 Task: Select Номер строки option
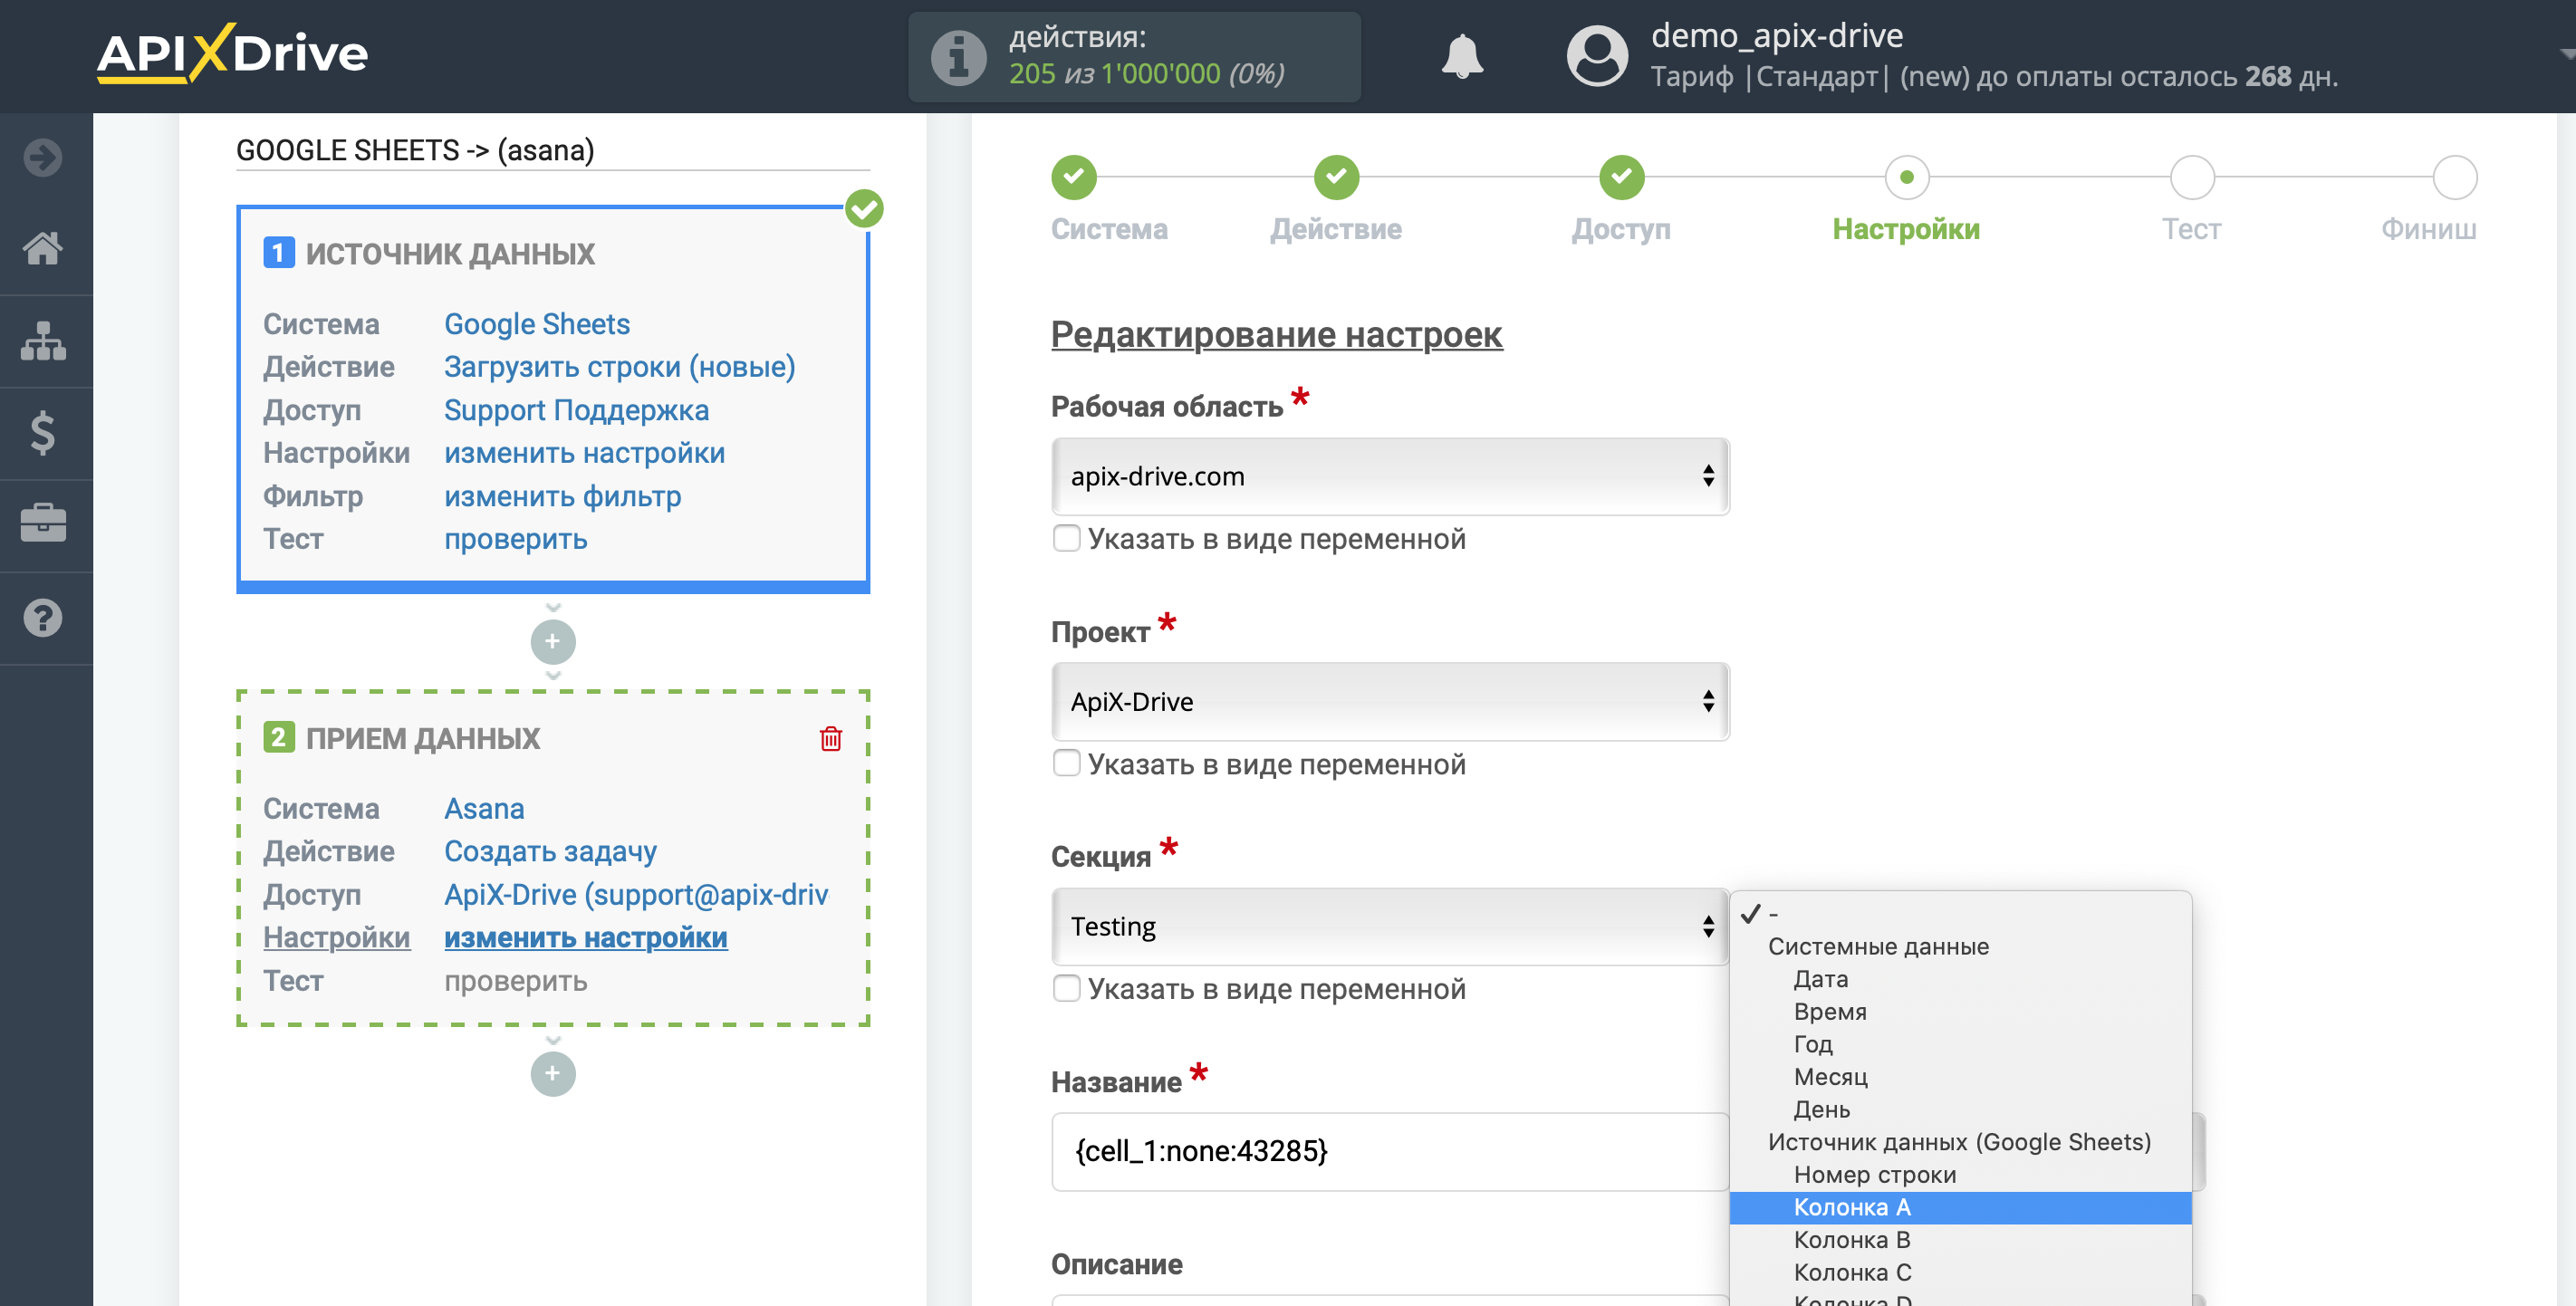click(1960, 1175)
